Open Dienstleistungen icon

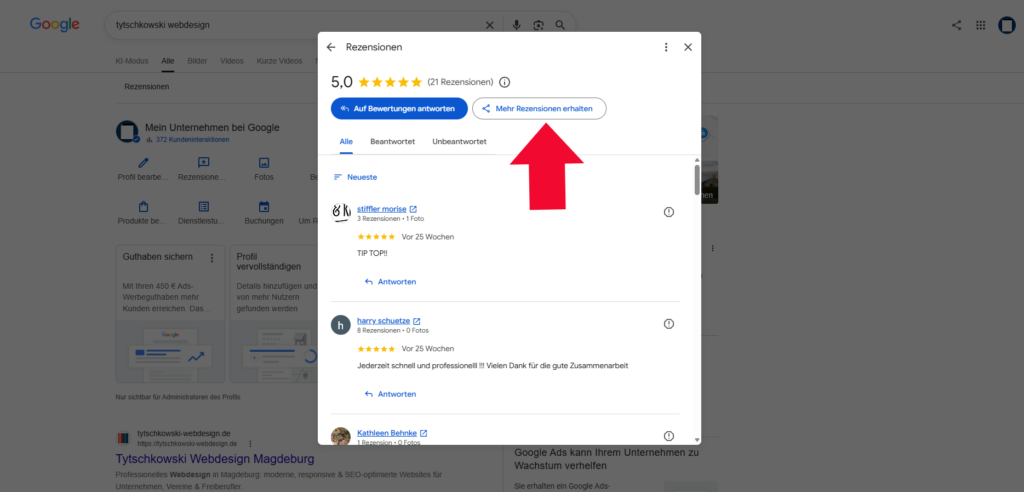204,206
